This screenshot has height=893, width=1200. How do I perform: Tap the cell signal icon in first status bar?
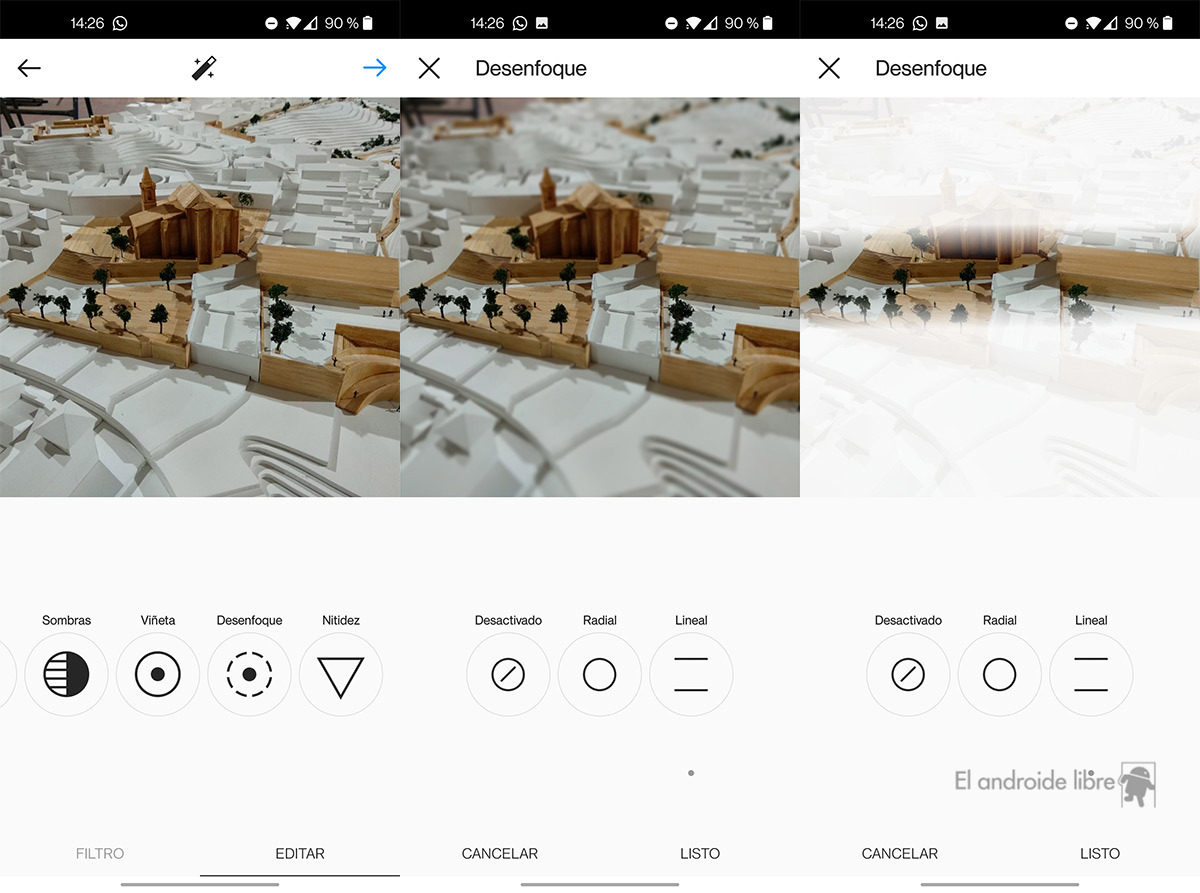click(312, 23)
